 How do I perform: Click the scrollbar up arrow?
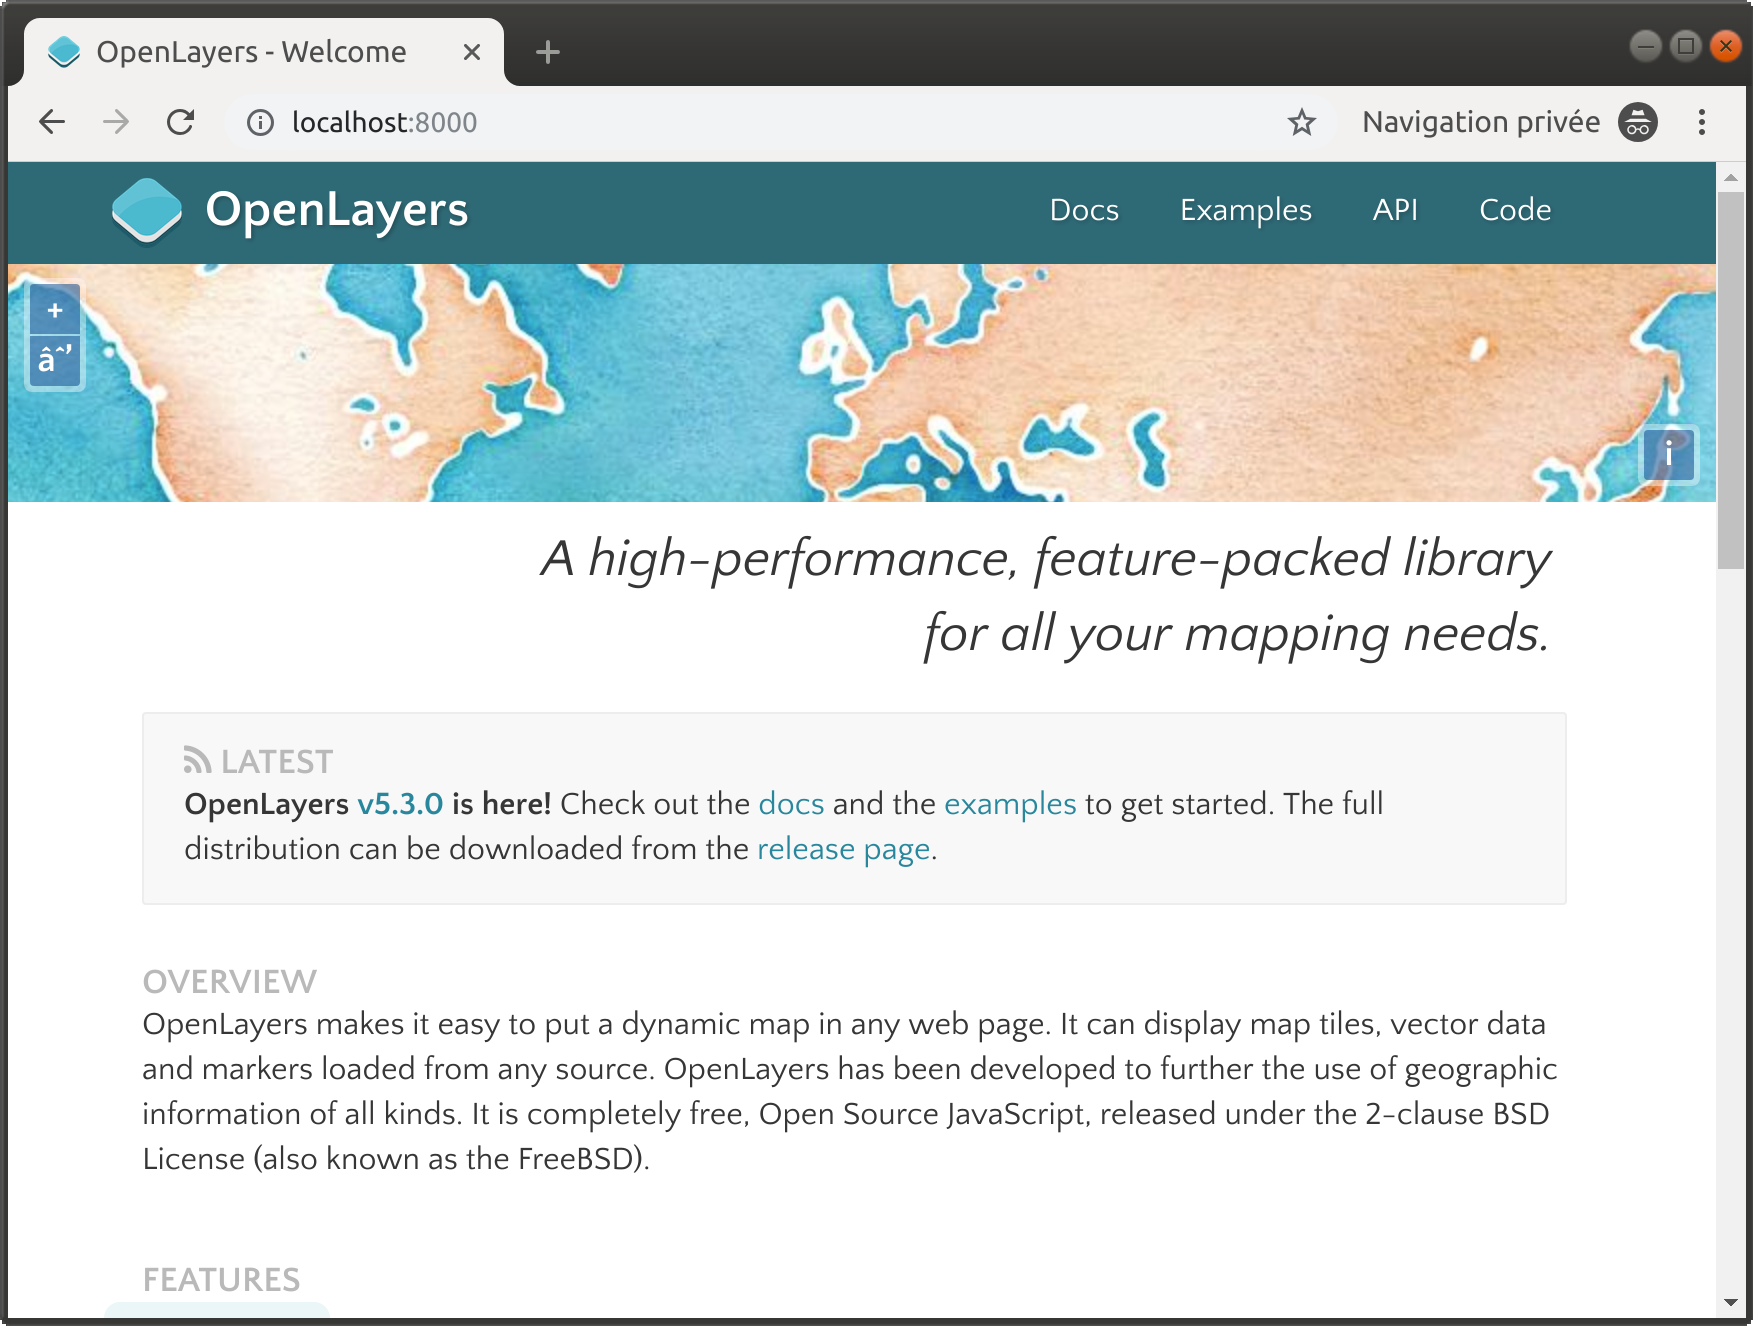tap(1731, 177)
